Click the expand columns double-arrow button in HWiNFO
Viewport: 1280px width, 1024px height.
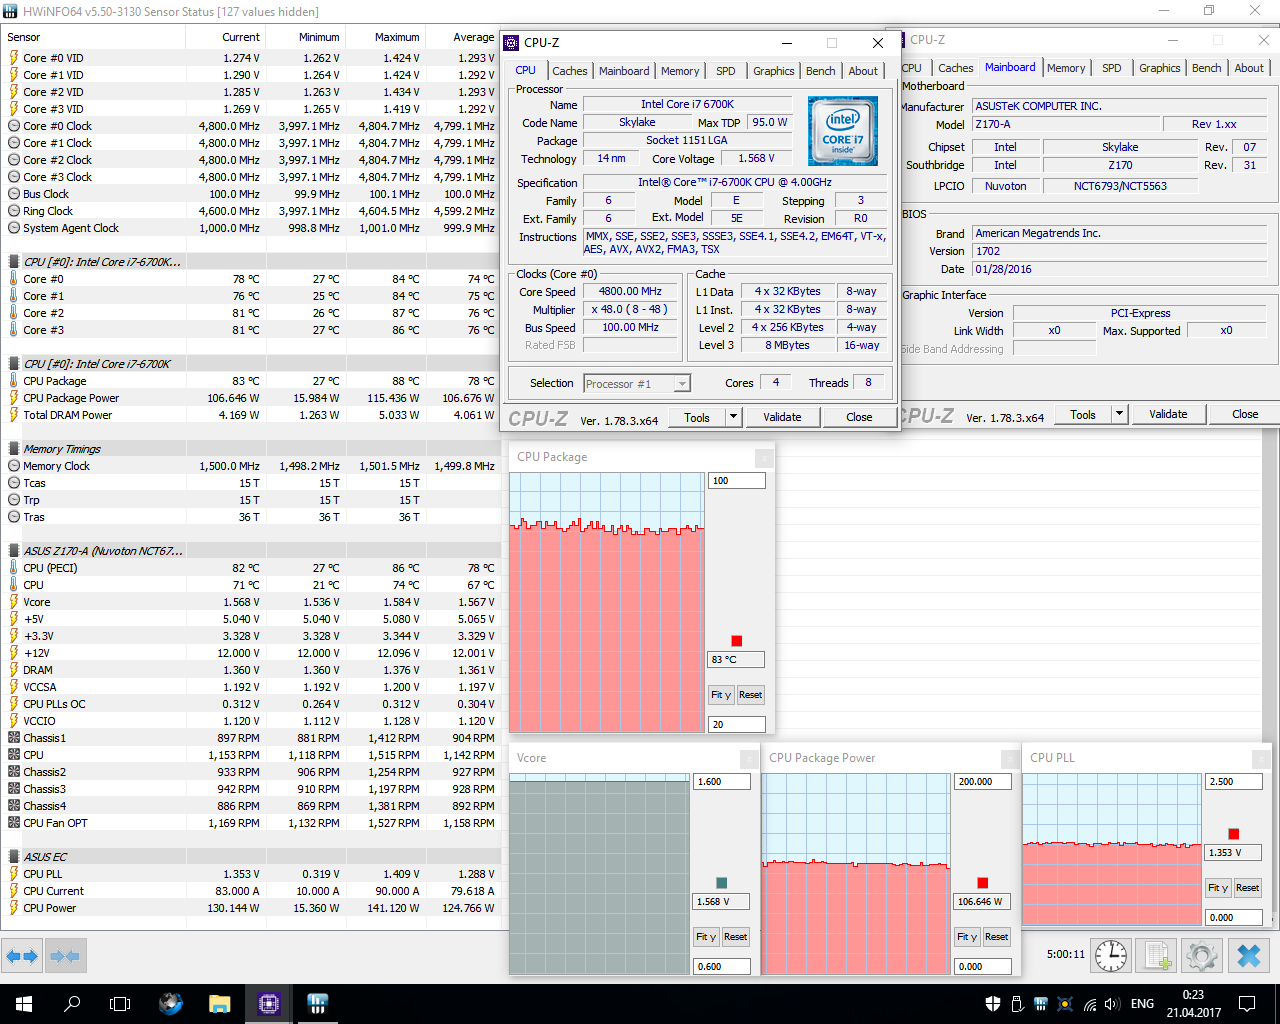(22, 956)
